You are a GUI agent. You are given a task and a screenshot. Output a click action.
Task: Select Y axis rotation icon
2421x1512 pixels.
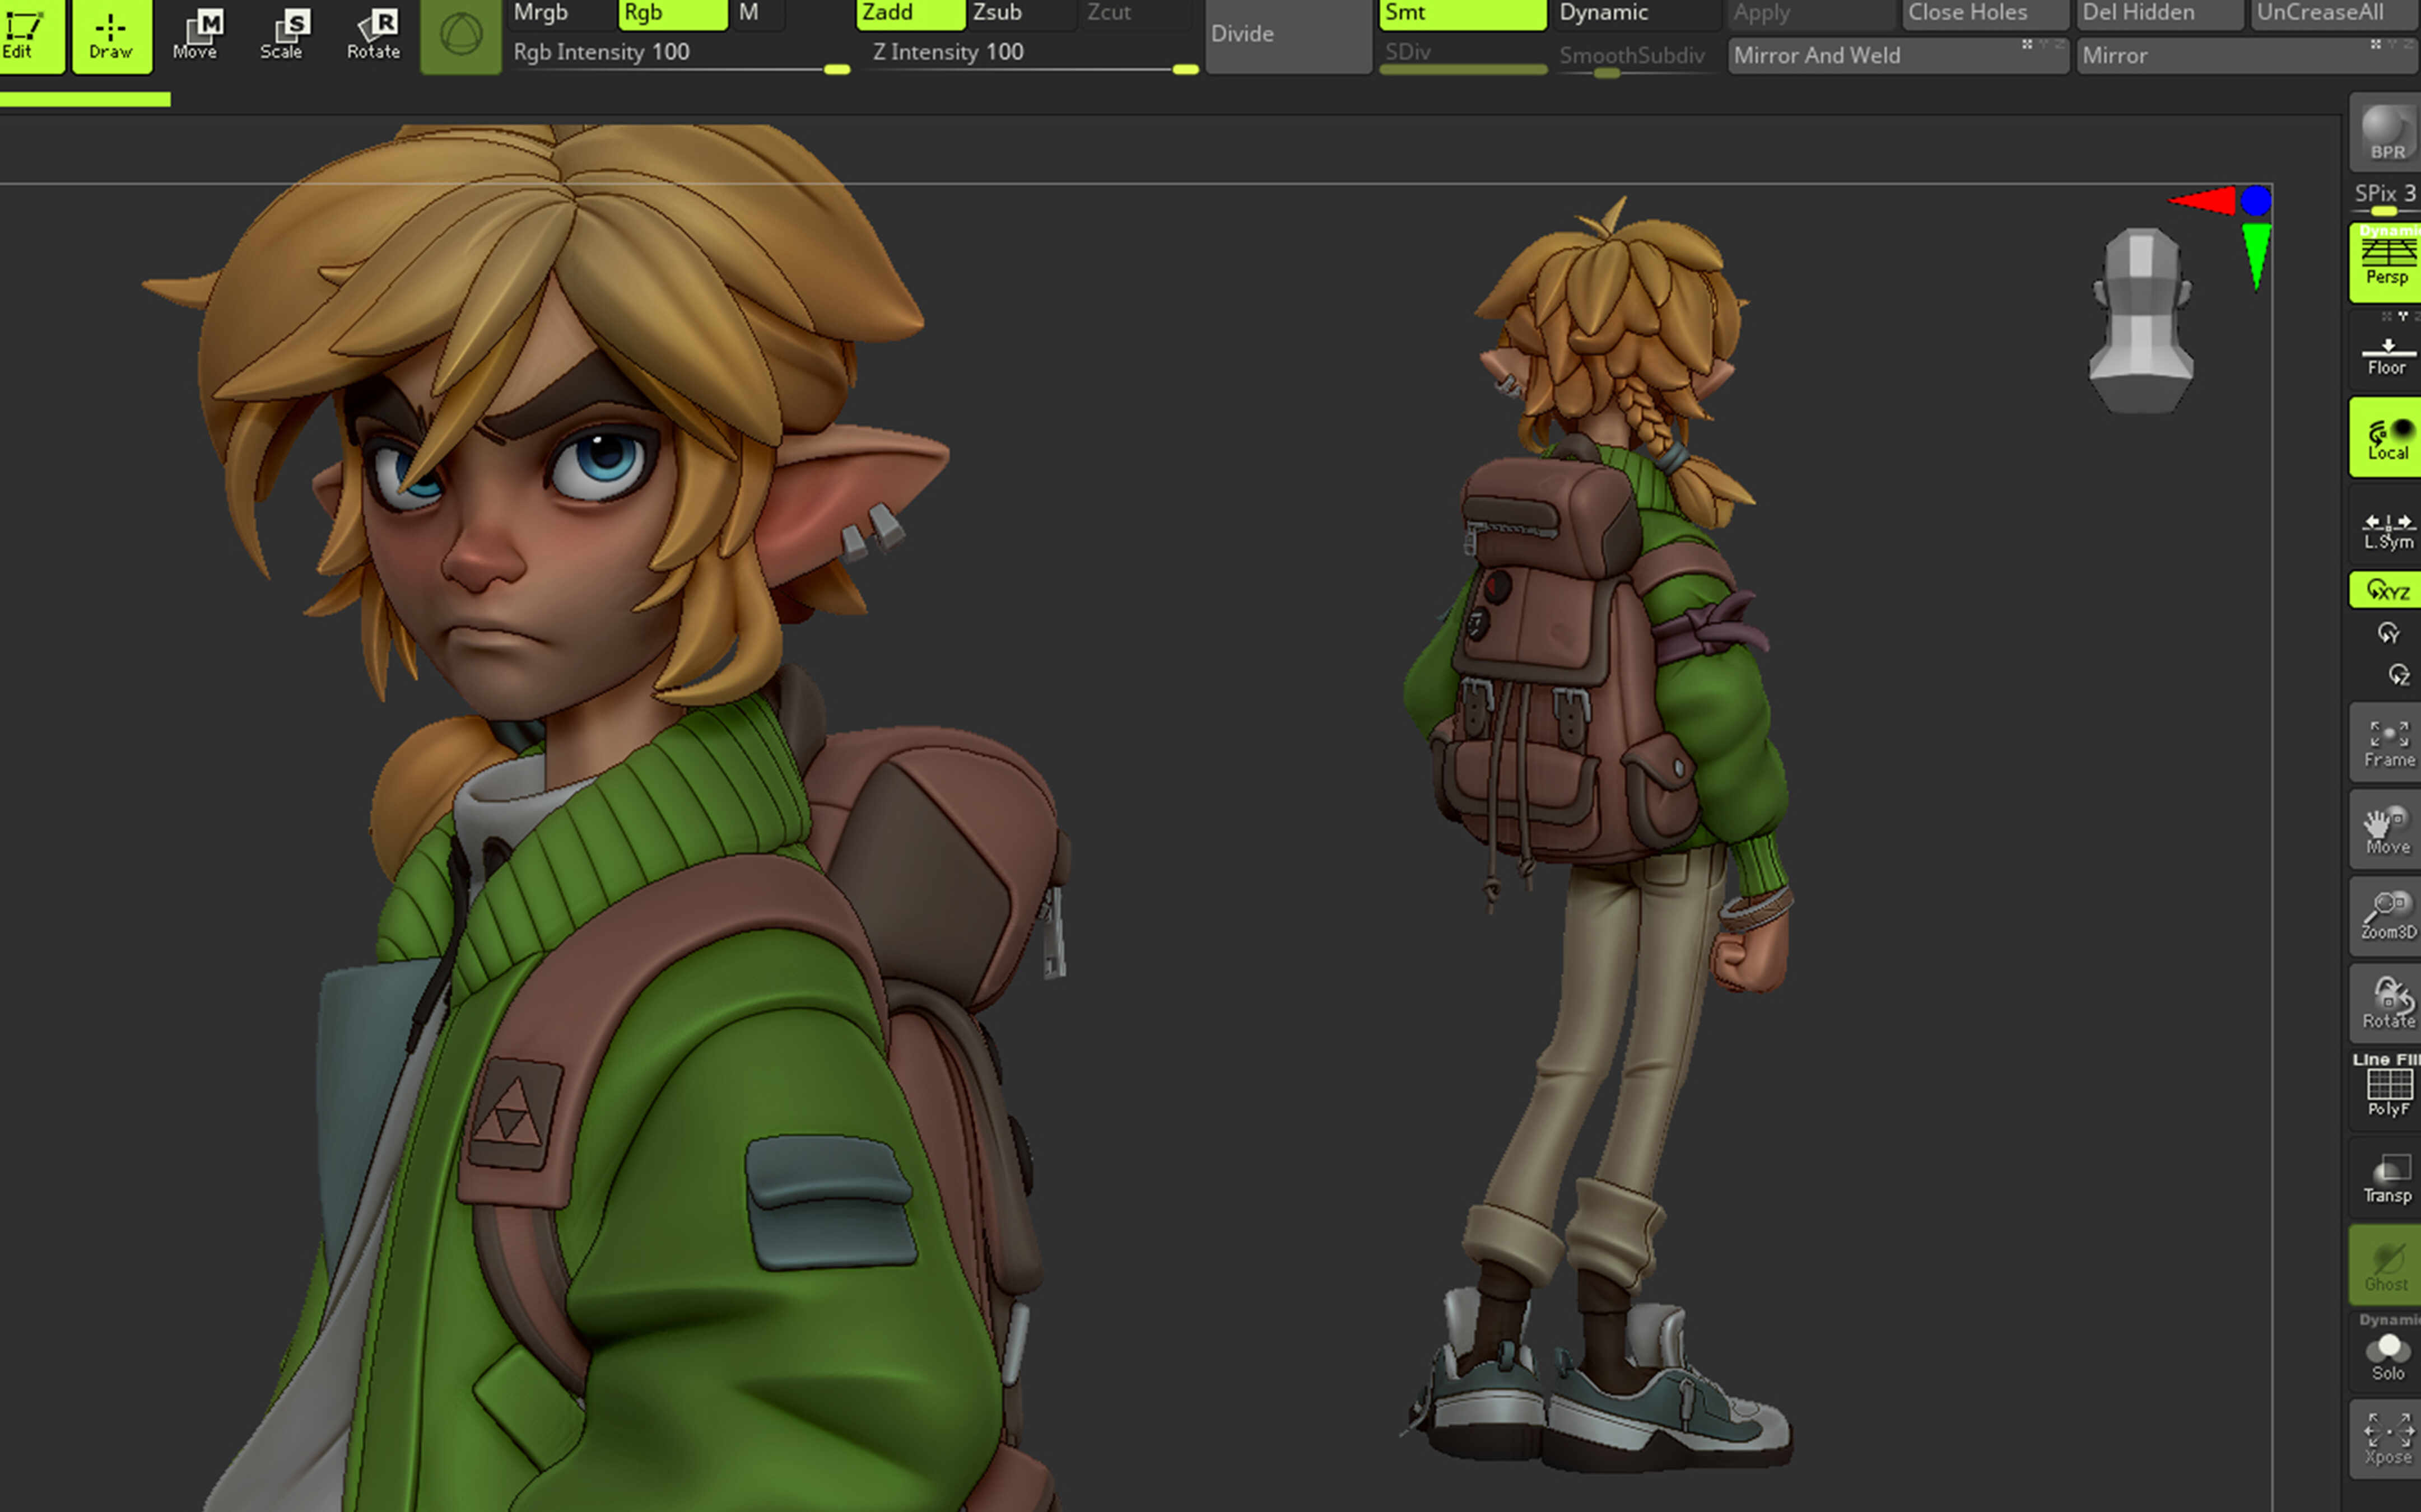click(2388, 633)
